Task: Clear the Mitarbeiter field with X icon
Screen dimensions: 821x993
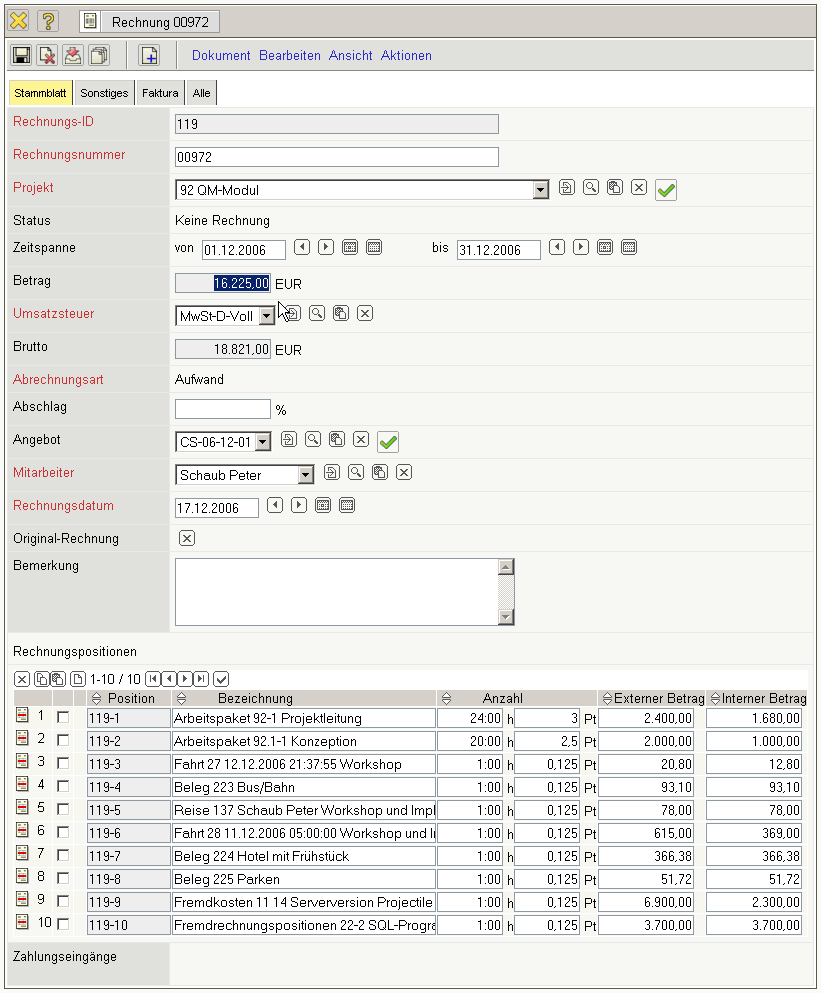Action: coord(404,473)
